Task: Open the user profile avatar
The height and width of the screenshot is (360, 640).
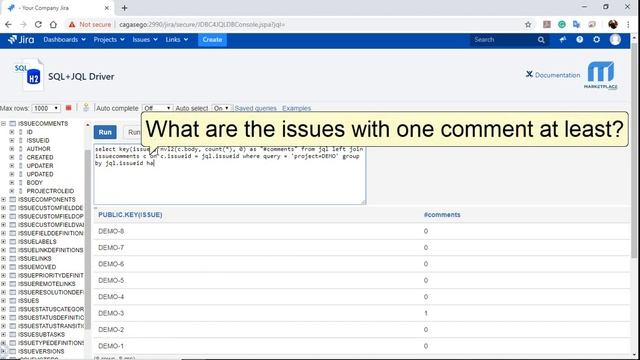Action: [x=615, y=40]
